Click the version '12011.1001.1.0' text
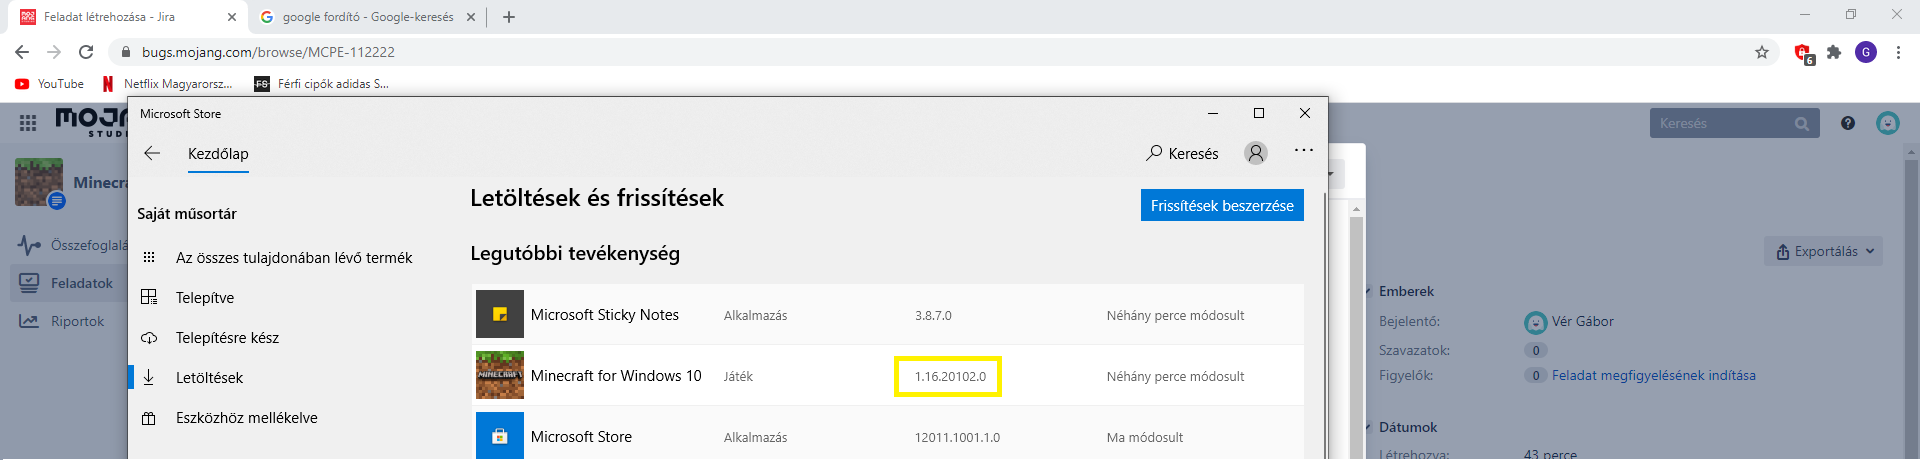Screen dimensions: 1920x460 point(957,438)
